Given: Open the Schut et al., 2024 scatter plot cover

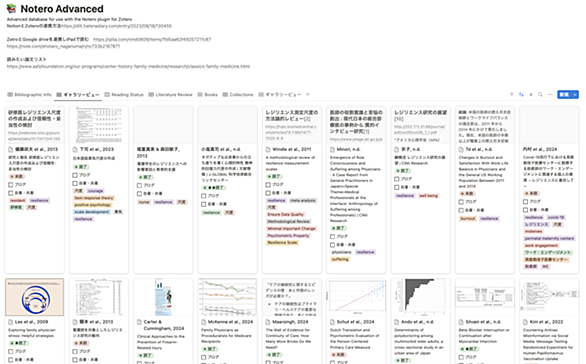Looking at the screenshot, I should (356, 297).
